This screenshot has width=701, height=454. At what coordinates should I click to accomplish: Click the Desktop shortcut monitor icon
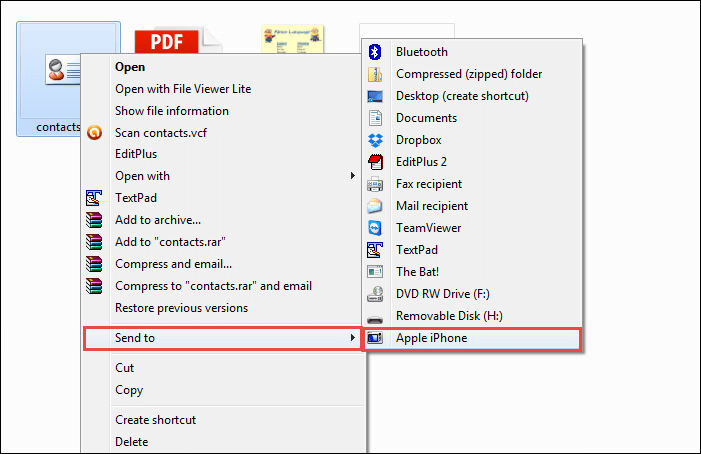[375, 96]
